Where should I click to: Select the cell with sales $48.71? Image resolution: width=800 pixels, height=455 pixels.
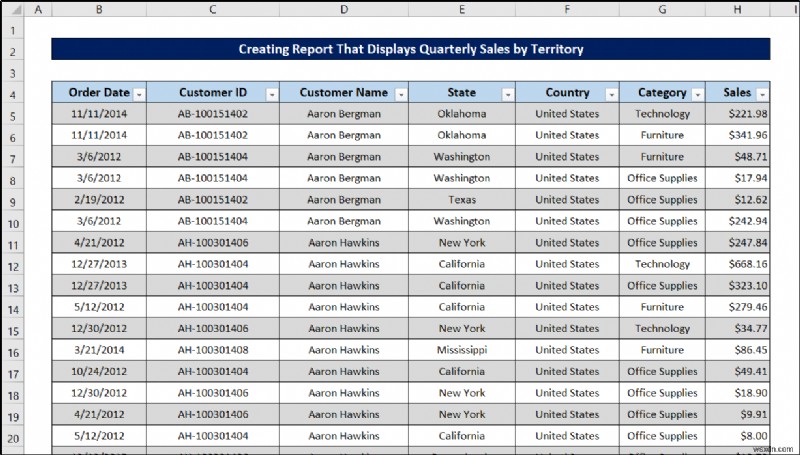(x=738, y=157)
